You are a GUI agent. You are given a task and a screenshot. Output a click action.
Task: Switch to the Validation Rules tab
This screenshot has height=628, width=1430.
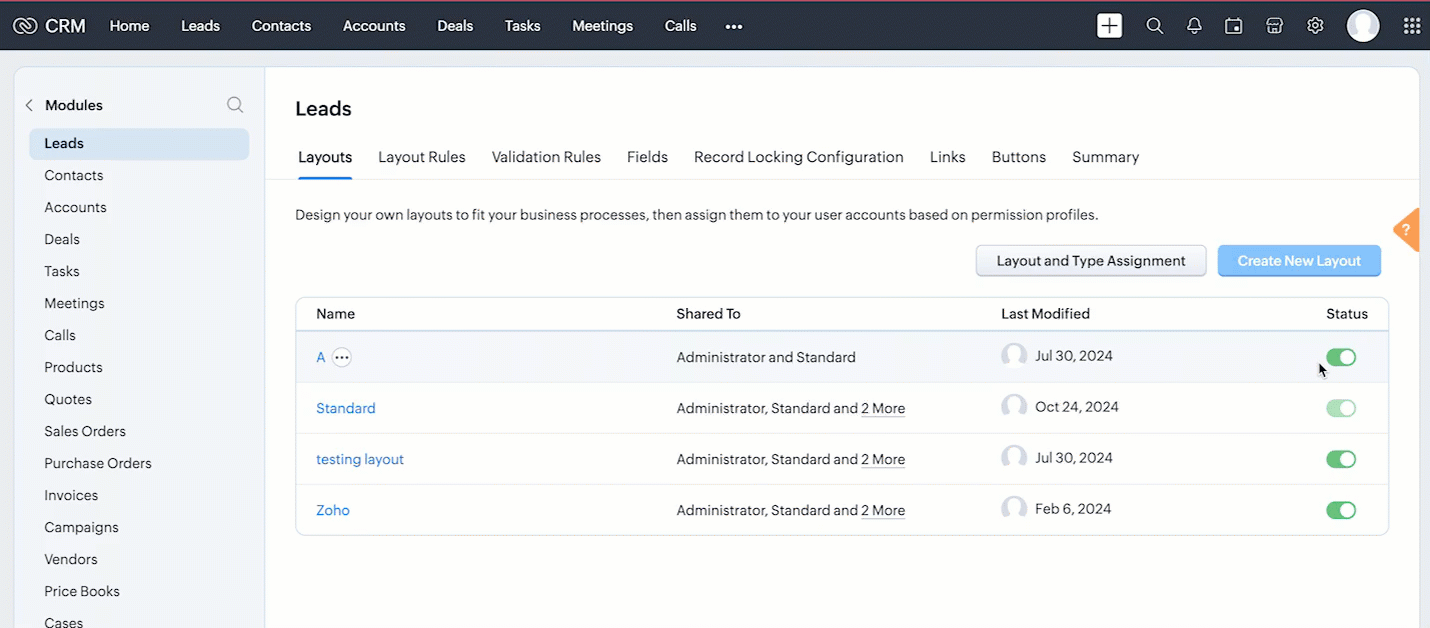click(x=546, y=157)
